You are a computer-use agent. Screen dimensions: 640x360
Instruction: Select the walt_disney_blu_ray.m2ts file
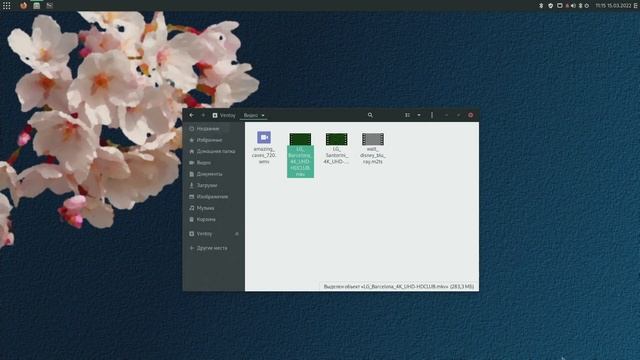(x=373, y=148)
